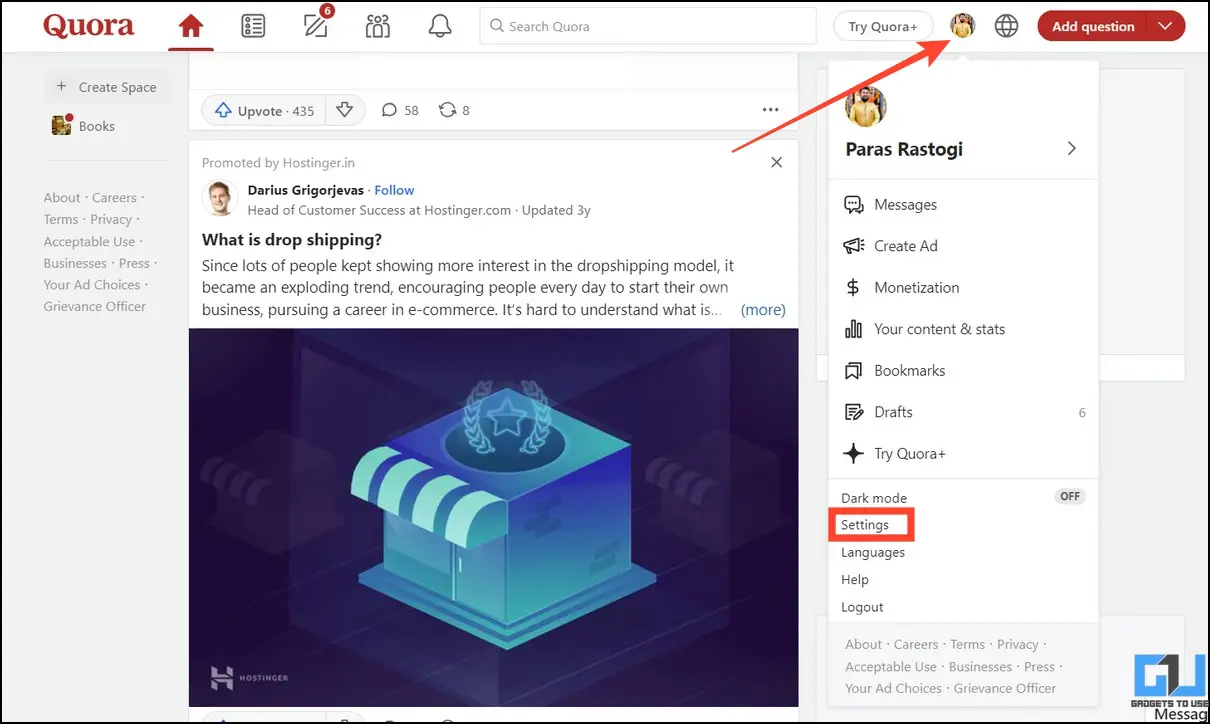
Task: Open comments showing 58
Action: (x=400, y=110)
